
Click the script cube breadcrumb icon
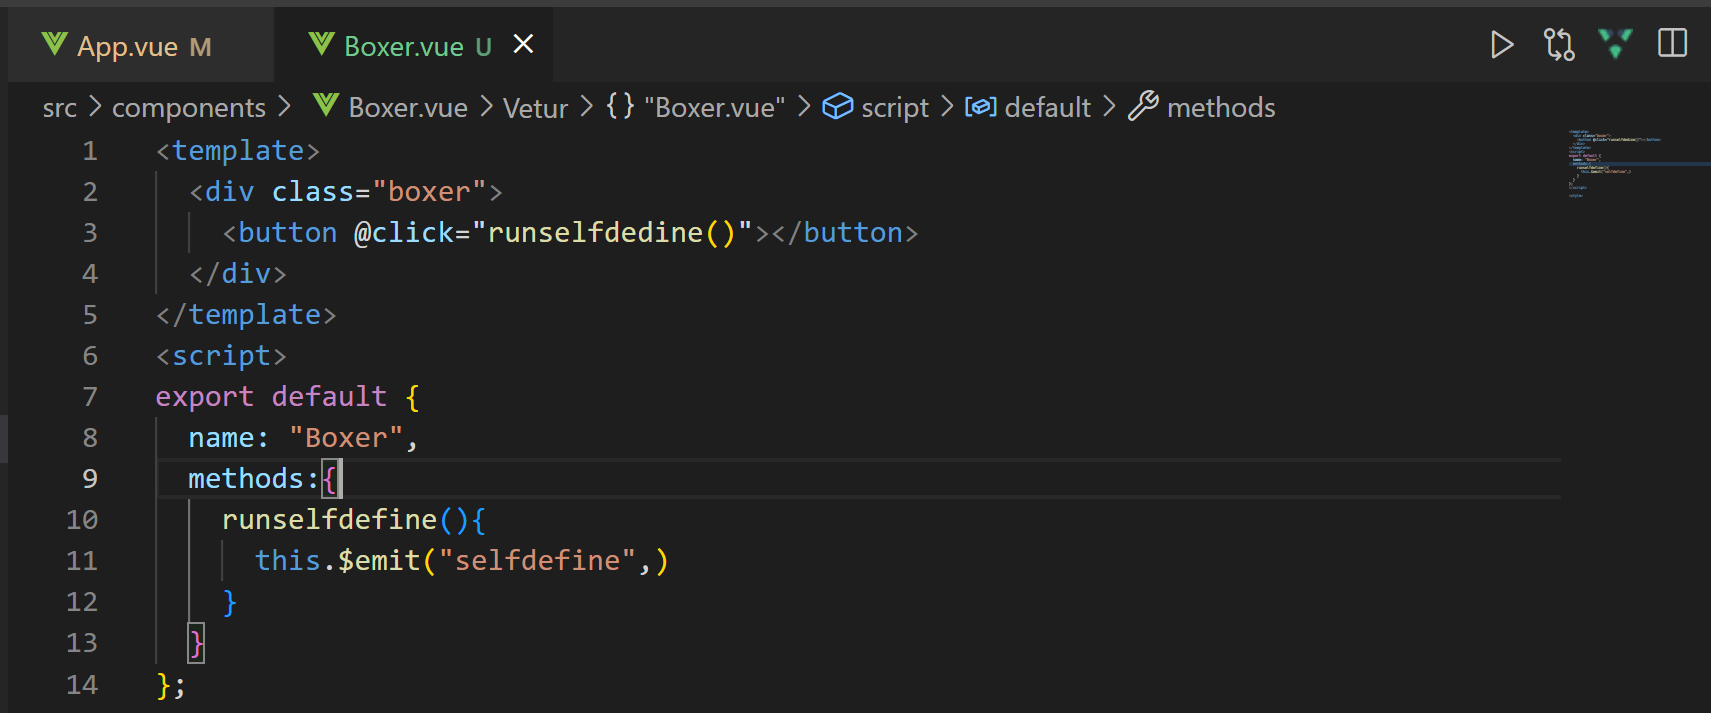pos(837,107)
